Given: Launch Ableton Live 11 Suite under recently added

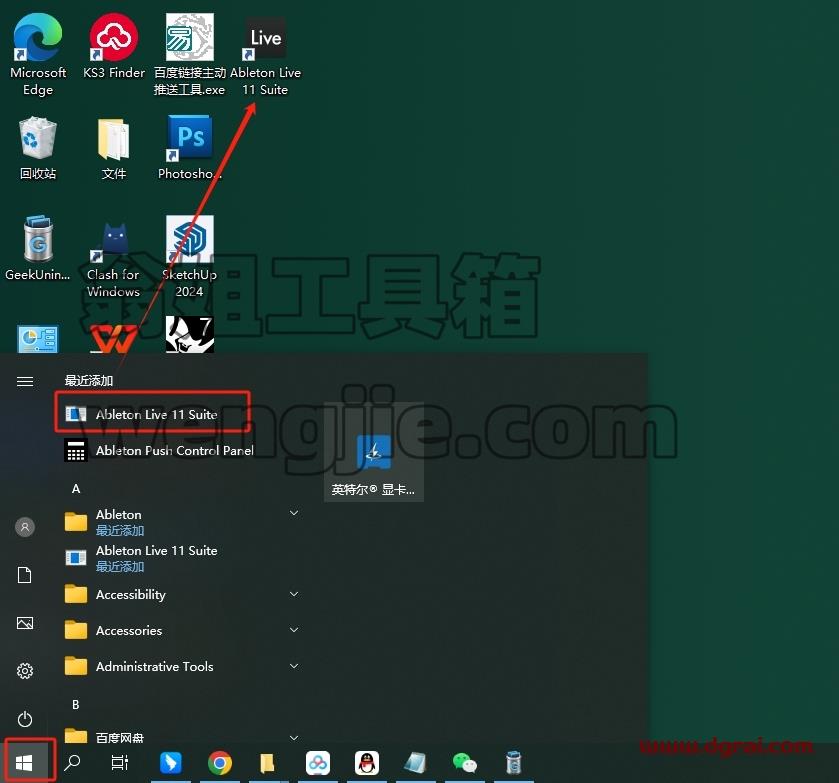Looking at the screenshot, I should tap(152, 414).
